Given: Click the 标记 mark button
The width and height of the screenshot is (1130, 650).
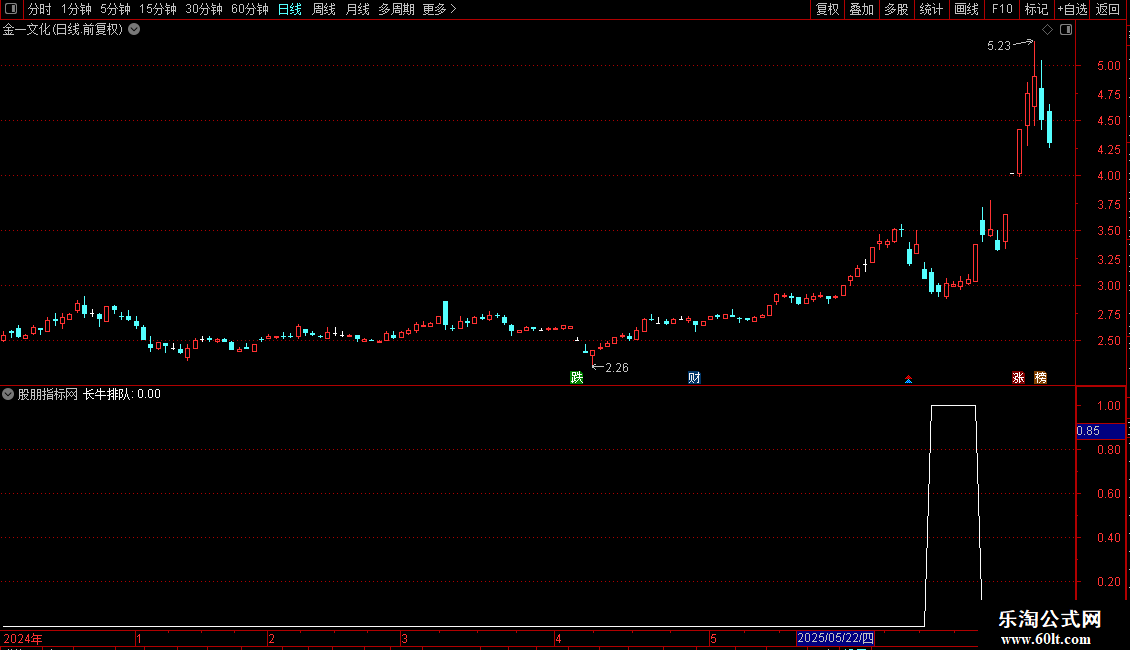Looking at the screenshot, I should (x=1036, y=9).
